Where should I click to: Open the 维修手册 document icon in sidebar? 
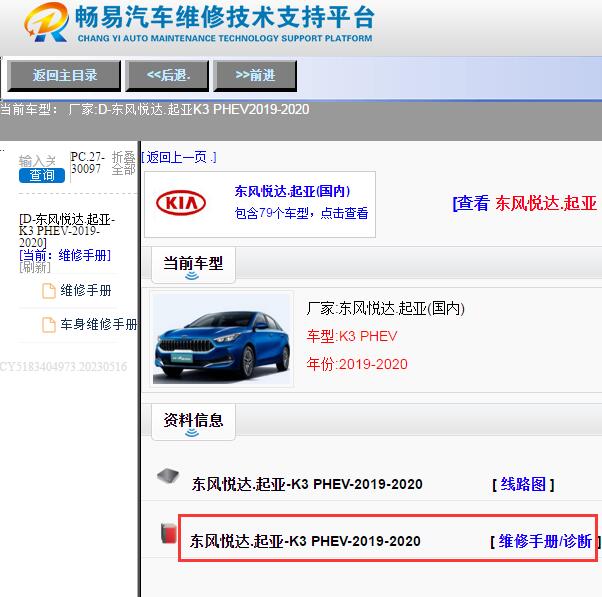[x=49, y=291]
